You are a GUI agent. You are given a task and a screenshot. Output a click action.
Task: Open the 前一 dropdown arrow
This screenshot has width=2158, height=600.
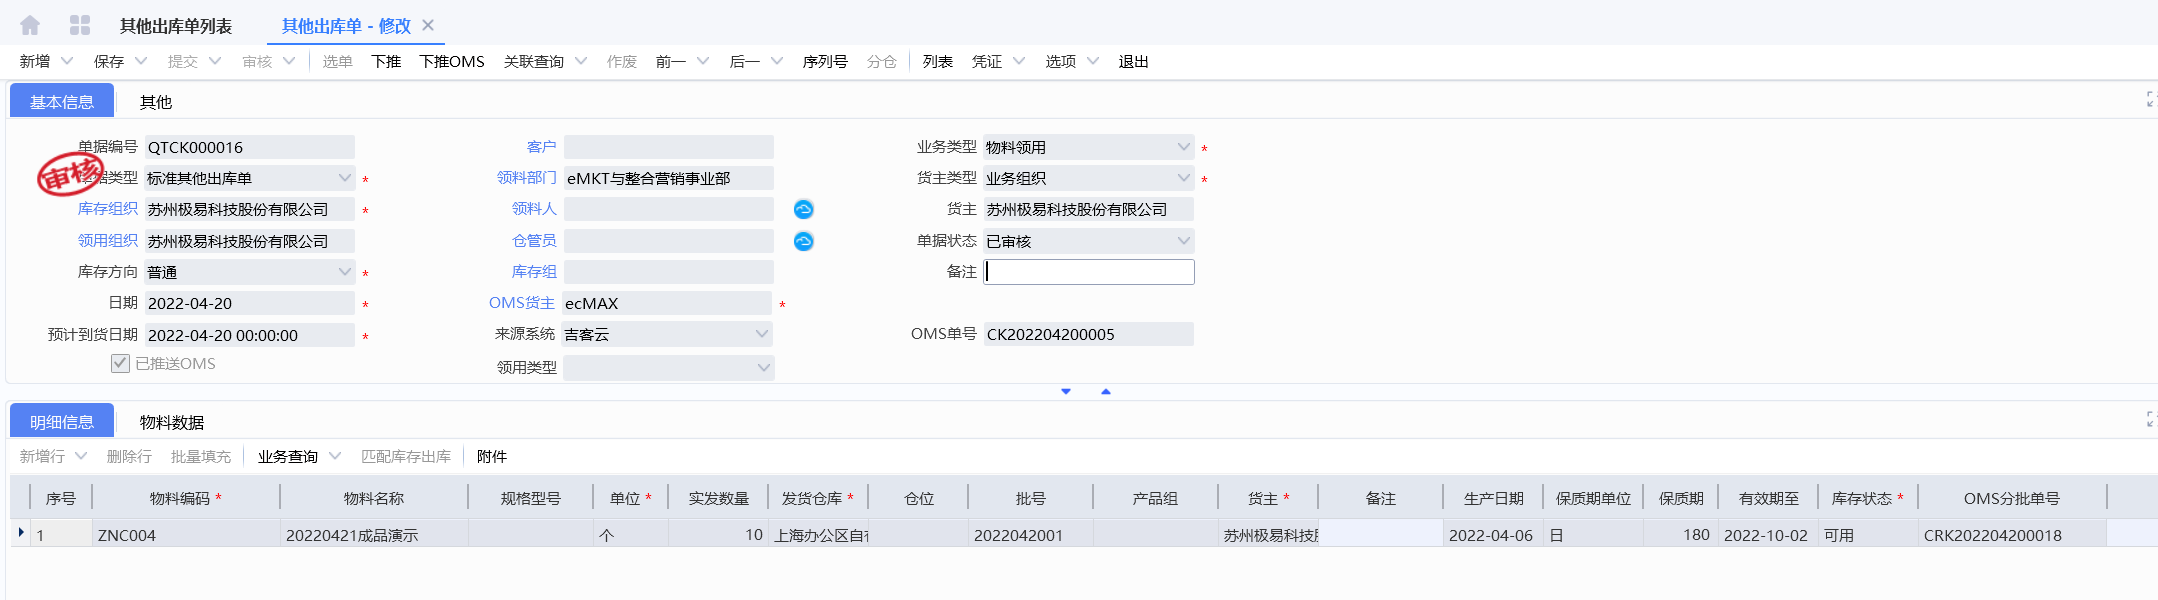(703, 61)
